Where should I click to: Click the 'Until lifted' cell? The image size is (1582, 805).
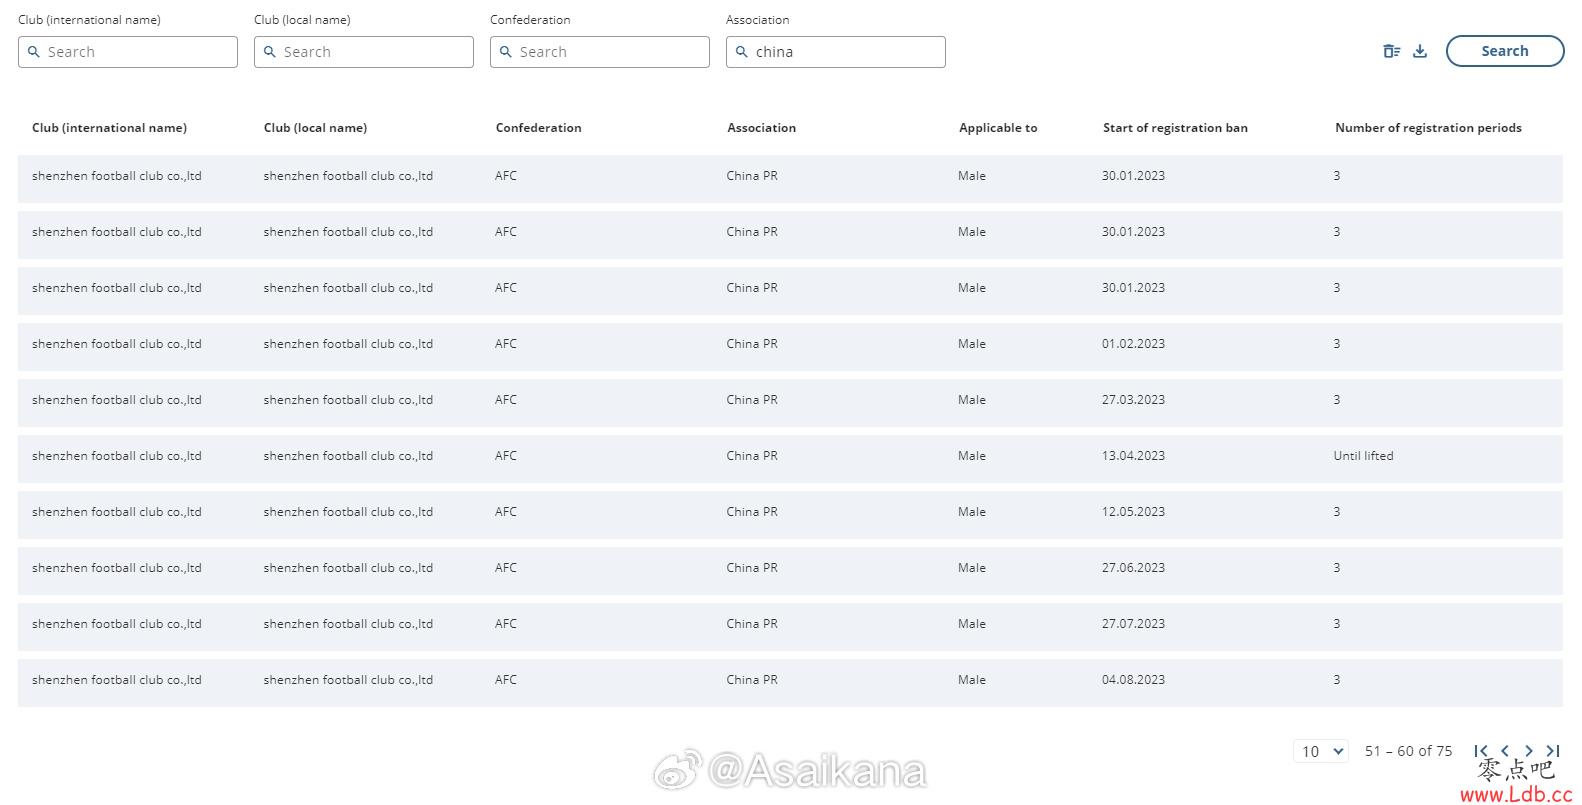coord(1363,456)
